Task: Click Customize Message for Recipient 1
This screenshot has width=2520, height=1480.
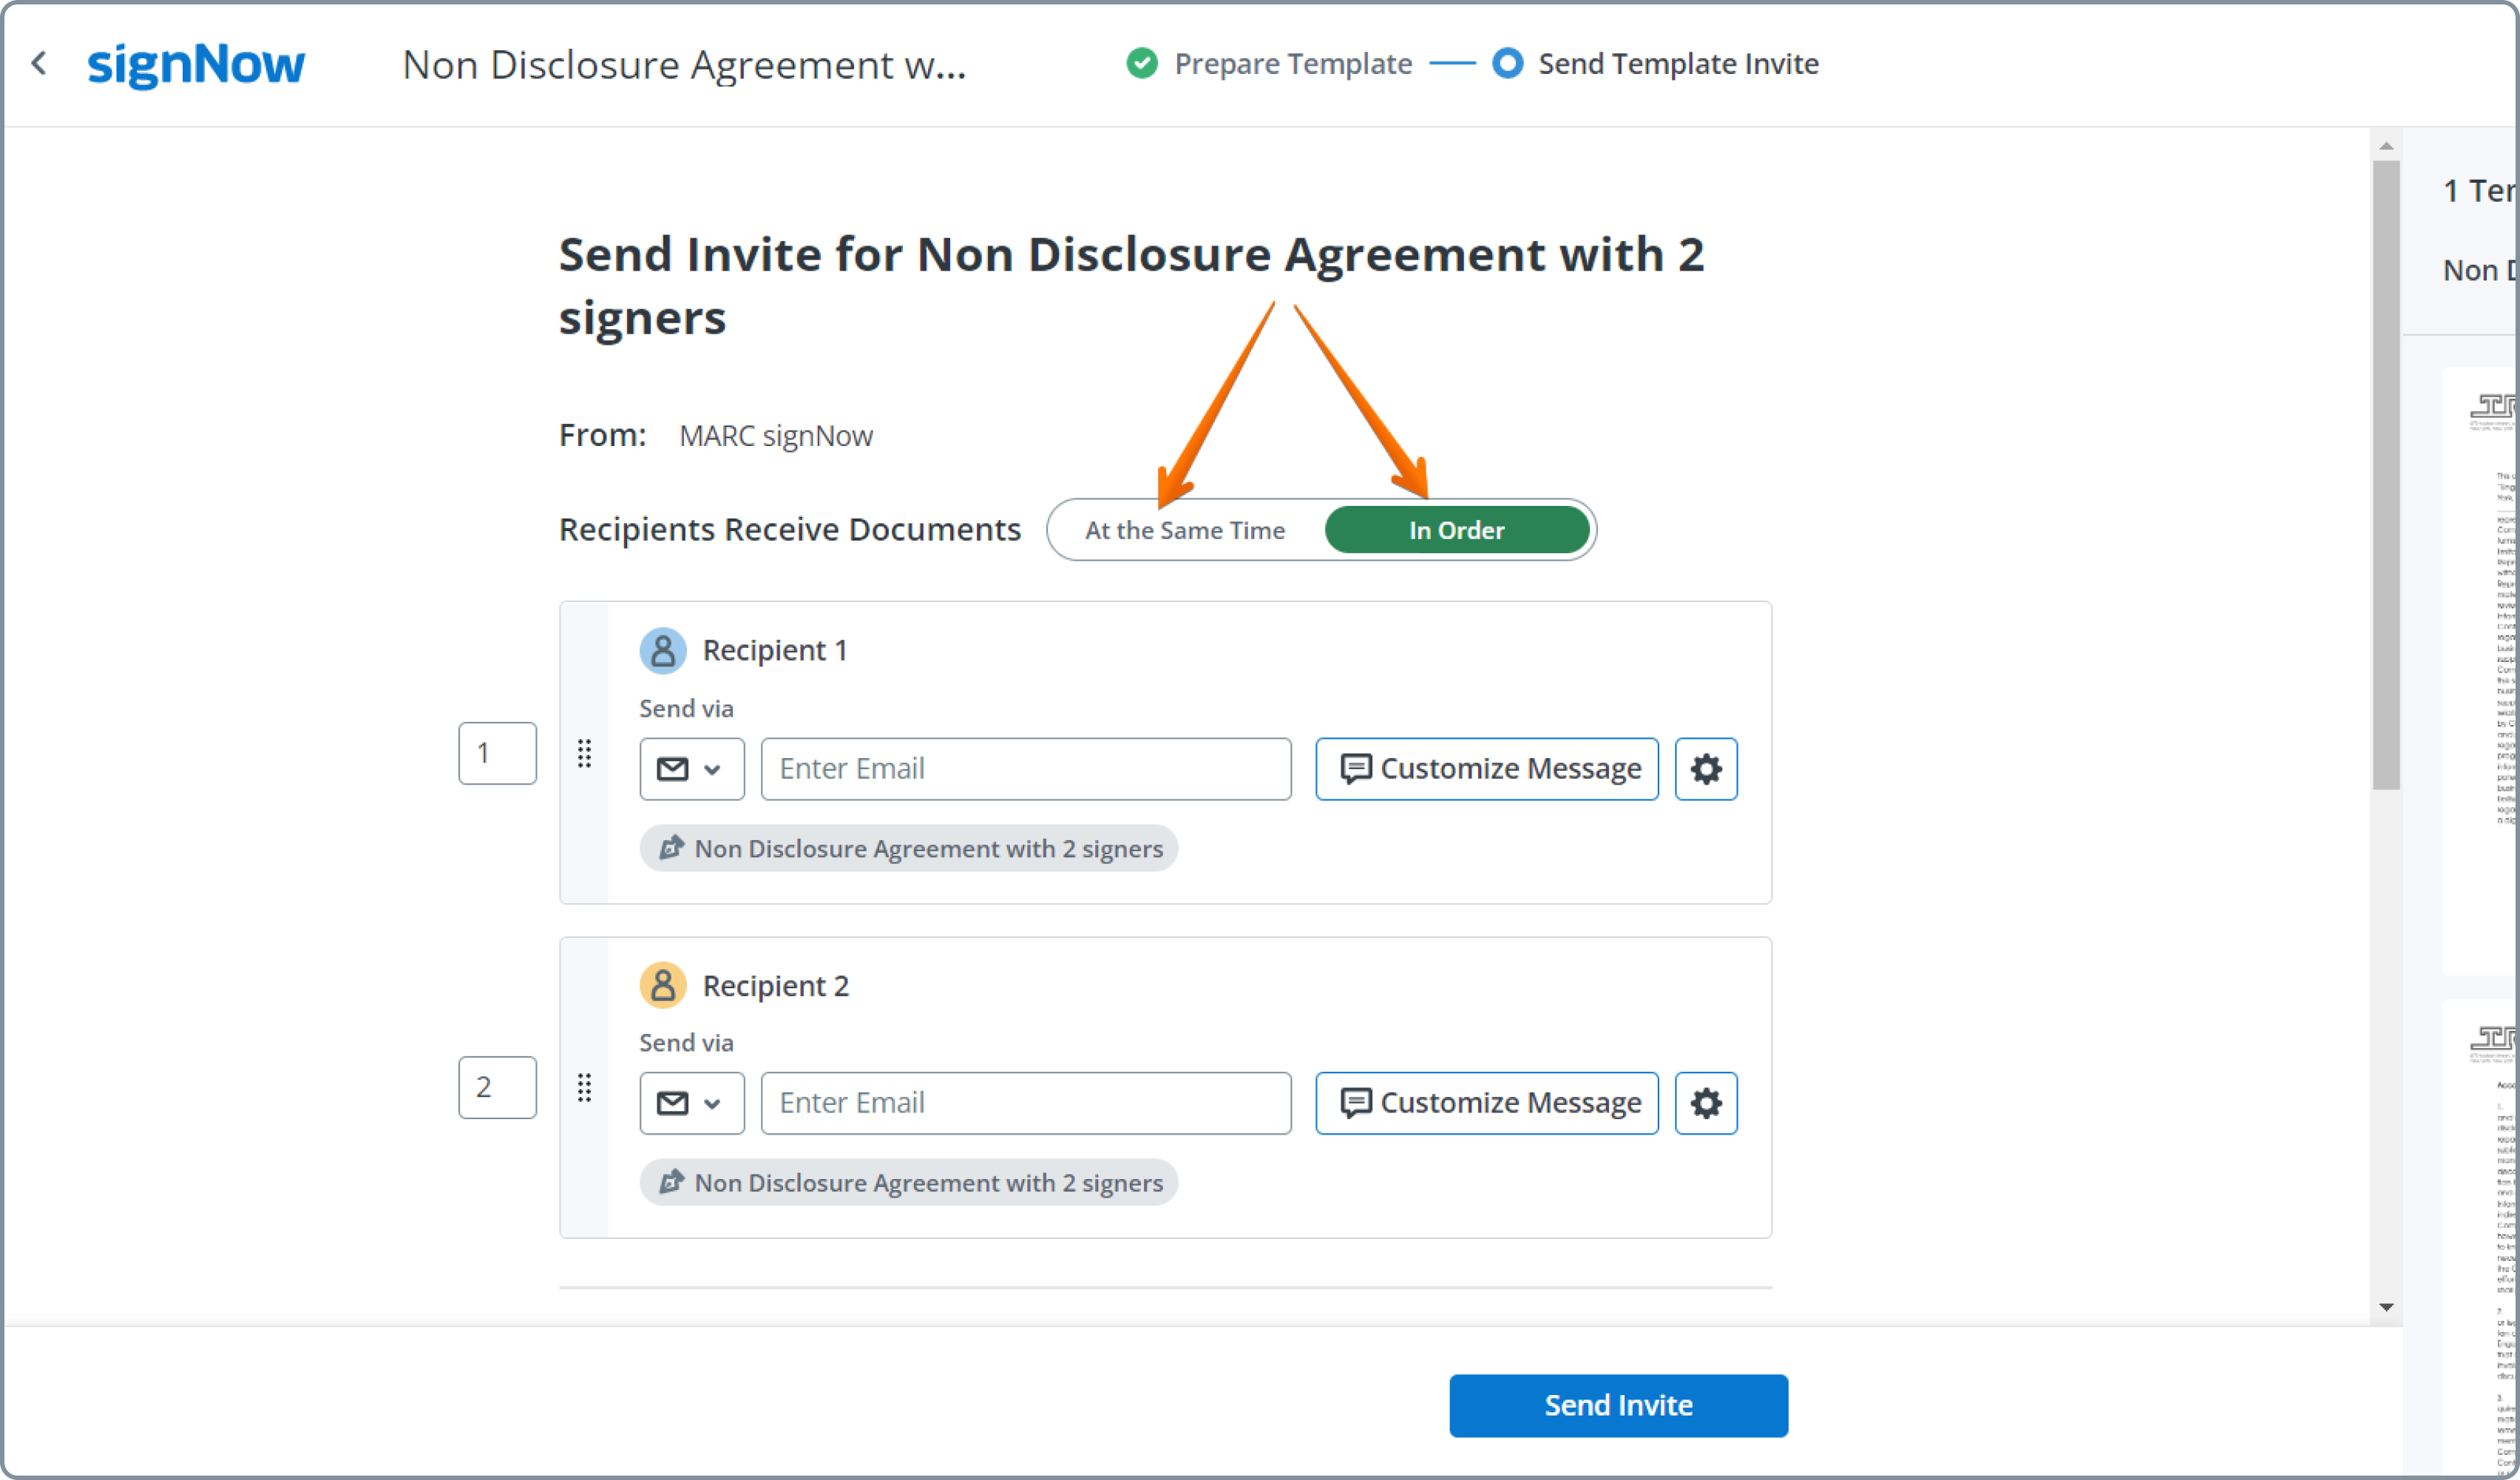Action: tap(1486, 769)
